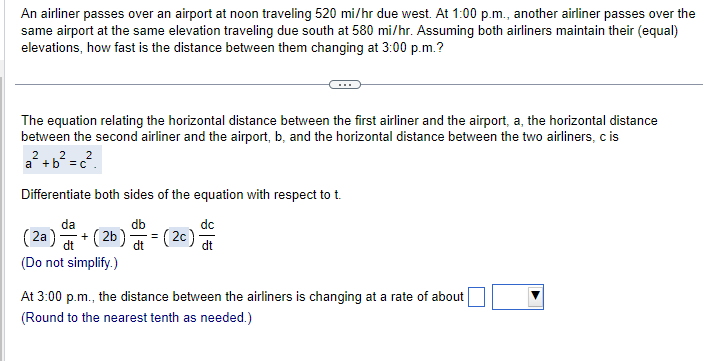Click the "(Do not simplify.)" hint
Screen dimensions: 709x361
69,263
